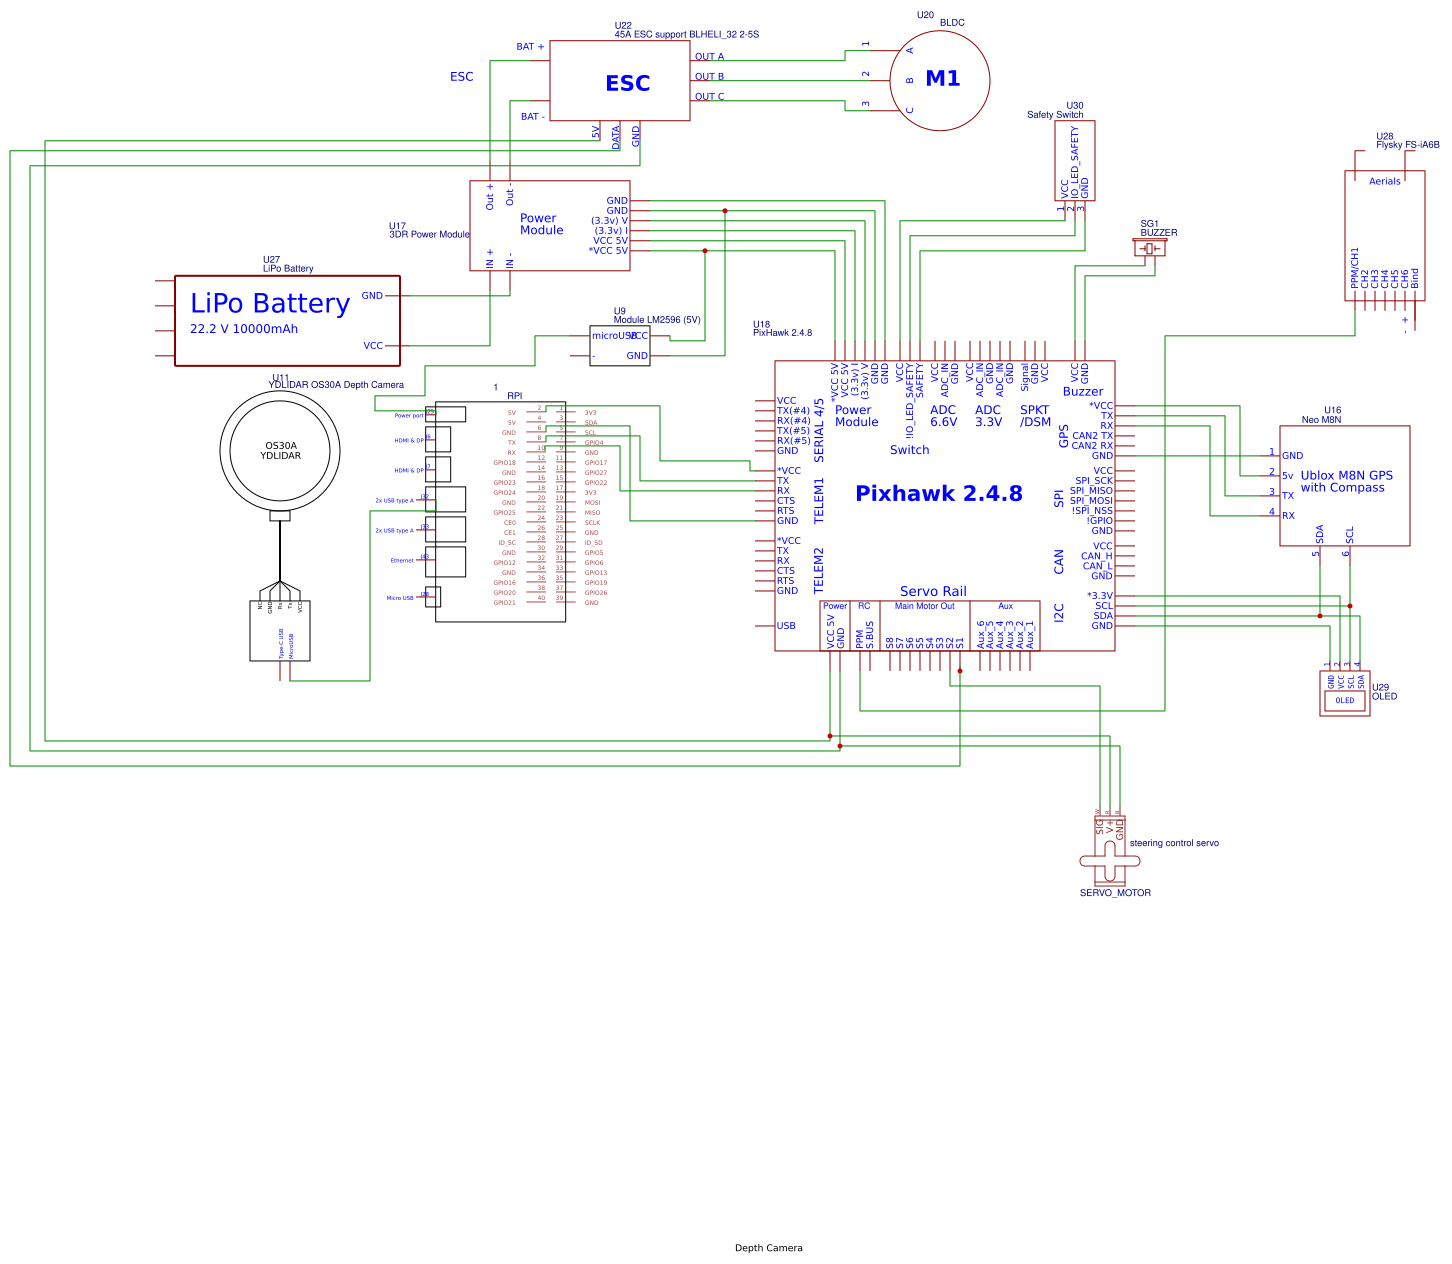This screenshot has height=1264, width=1452.
Task: Select the Ublox M8N GPS block
Action: pyautogui.click(x=1345, y=486)
